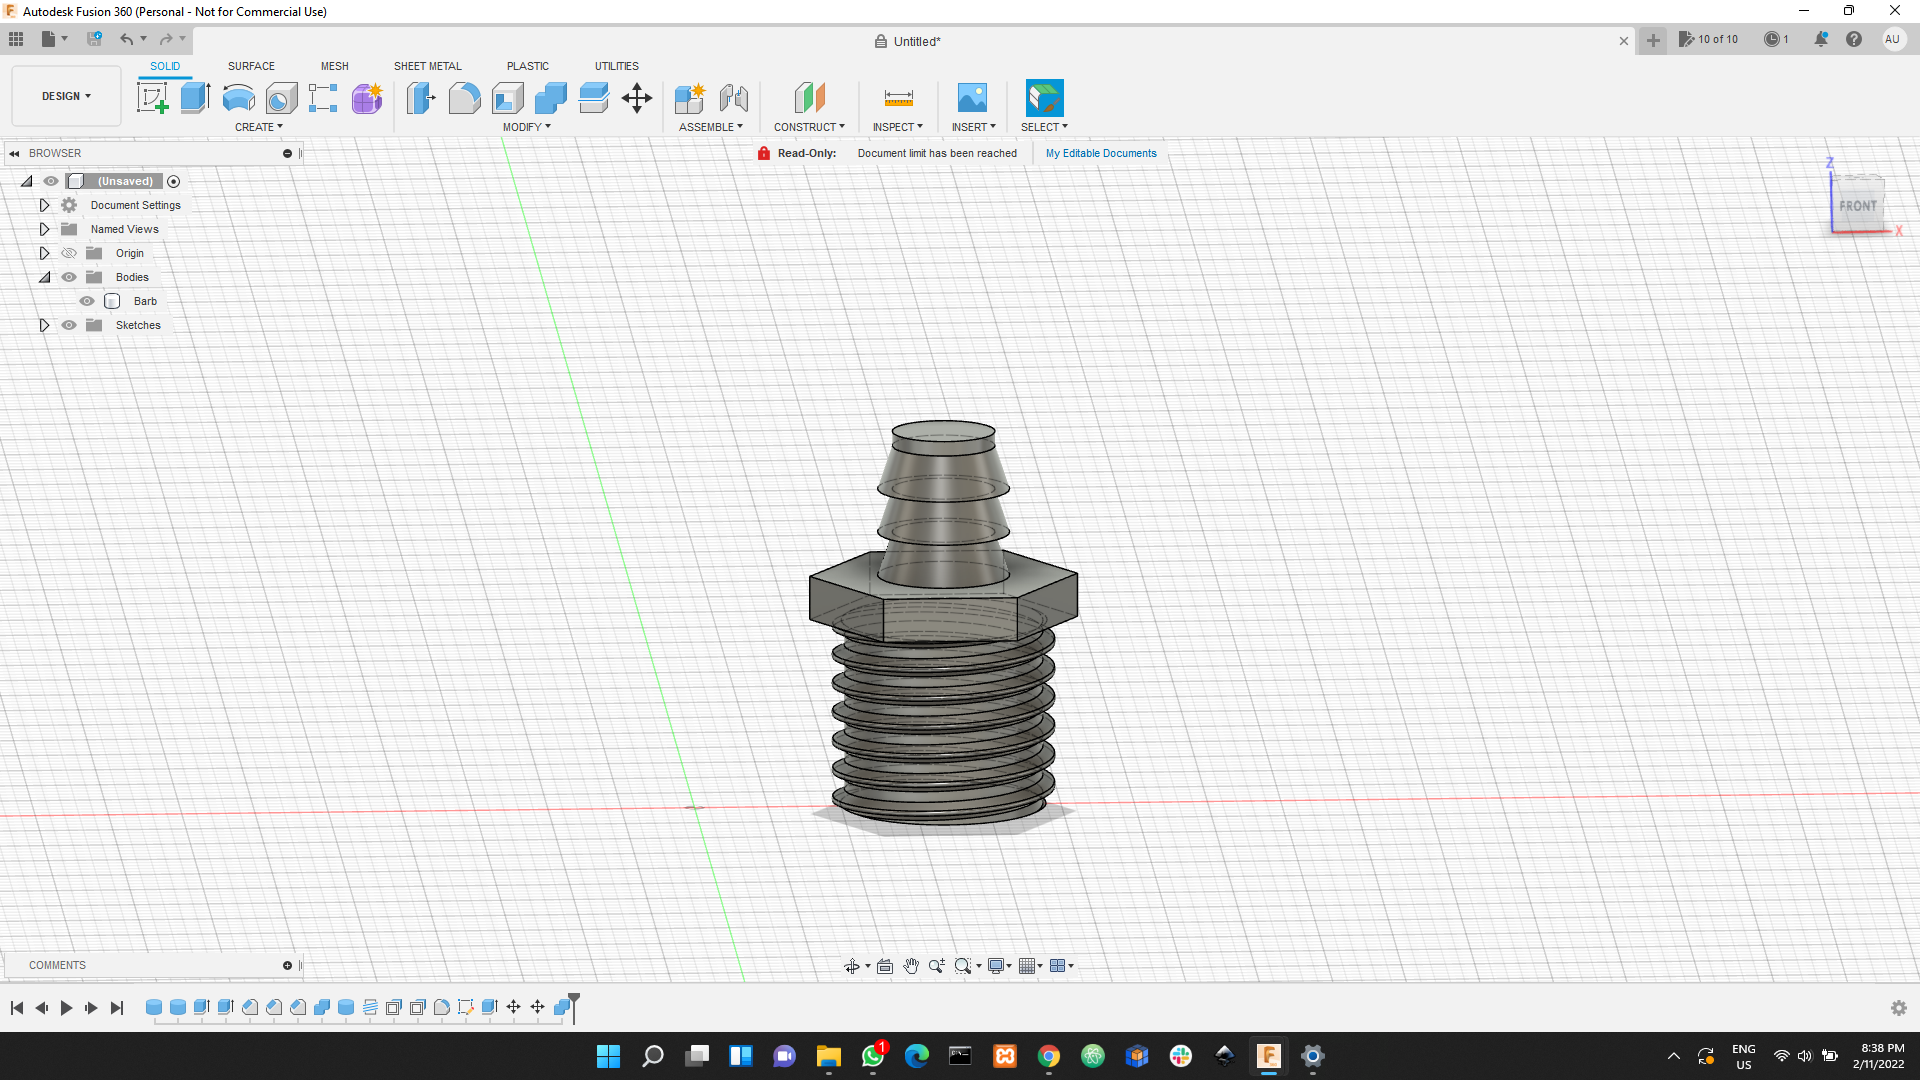Show the Origin folder in browser
The height and width of the screenshot is (1080, 1920).
click(69, 253)
